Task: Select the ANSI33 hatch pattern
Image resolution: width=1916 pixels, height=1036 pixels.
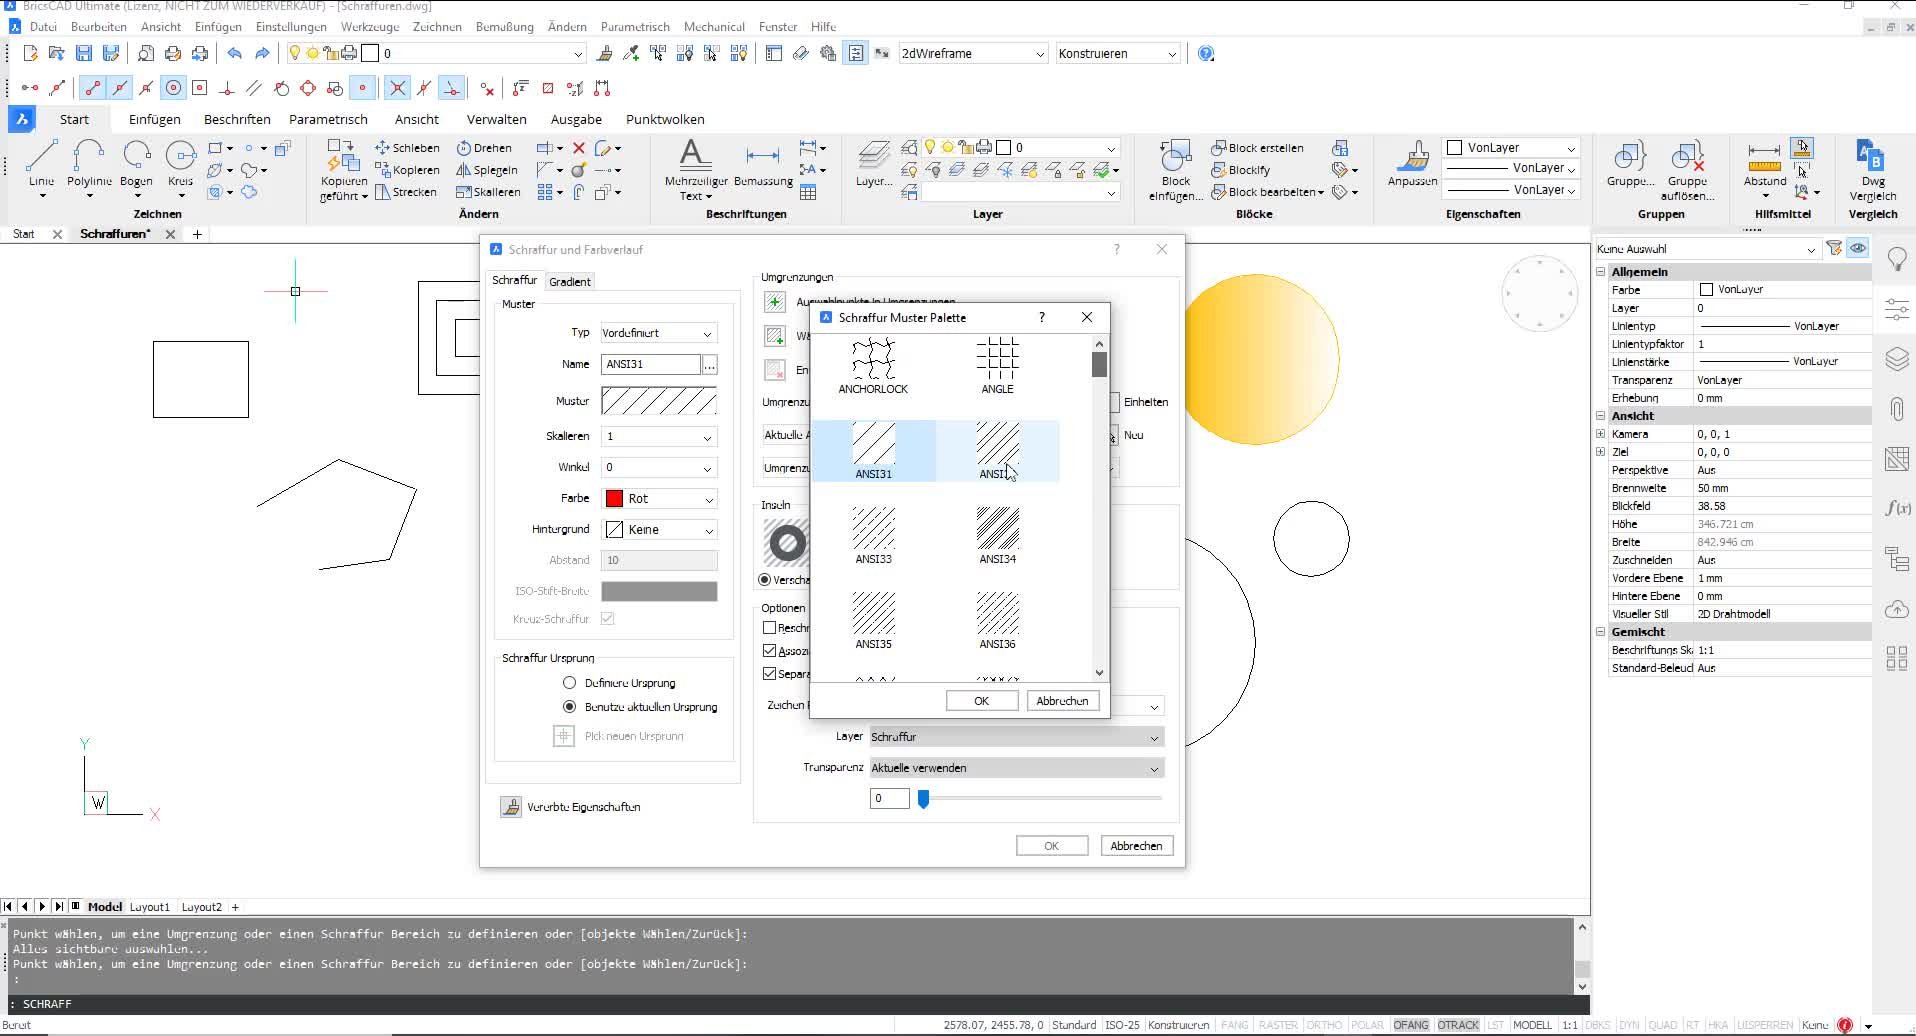Action: (873, 535)
